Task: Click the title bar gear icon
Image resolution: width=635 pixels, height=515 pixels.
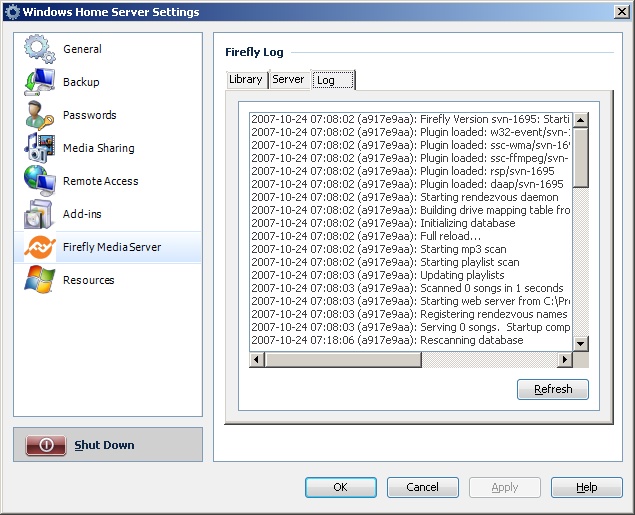Action: (x=12, y=12)
